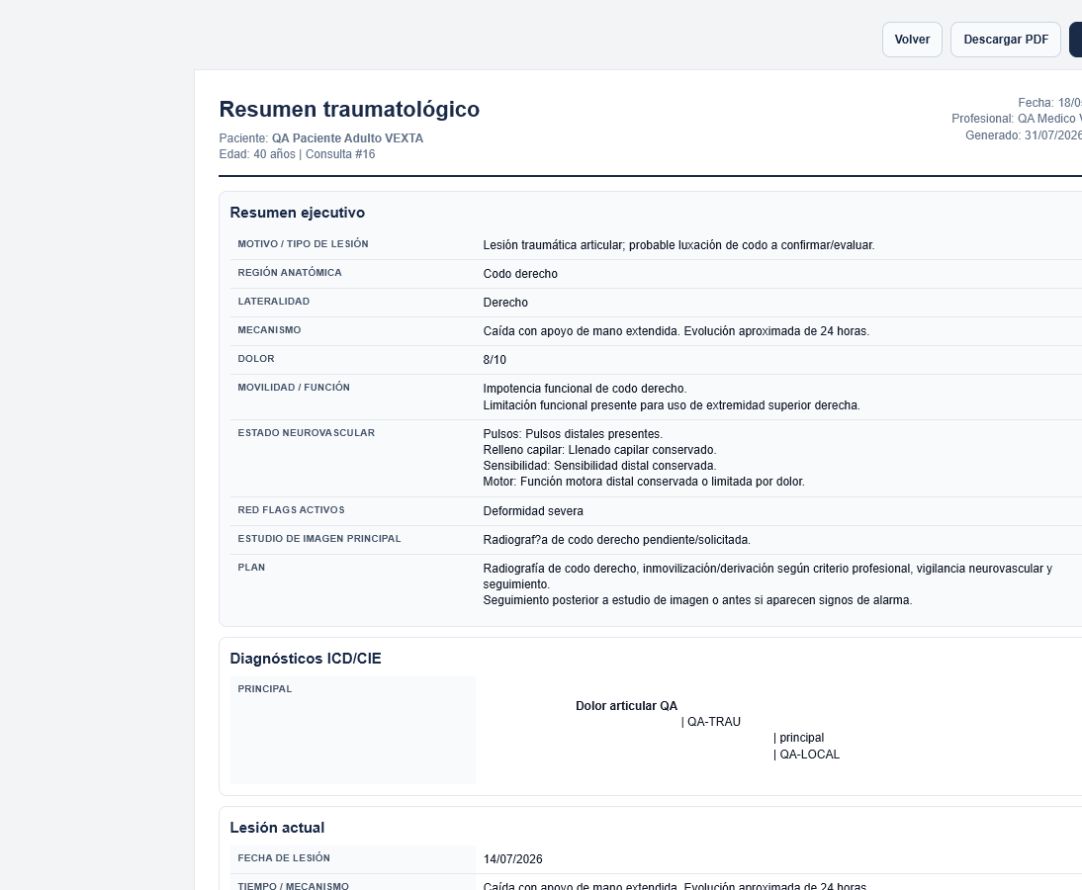Click the 'Diagnósticos ICD/CIE' section heading
Image resolution: width=1082 pixels, height=890 pixels.
305,658
